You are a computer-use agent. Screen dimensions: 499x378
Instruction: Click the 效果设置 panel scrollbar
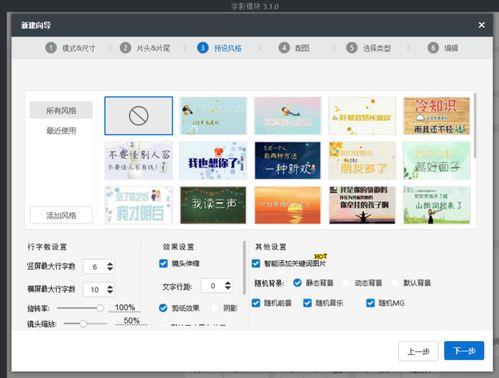click(x=245, y=268)
